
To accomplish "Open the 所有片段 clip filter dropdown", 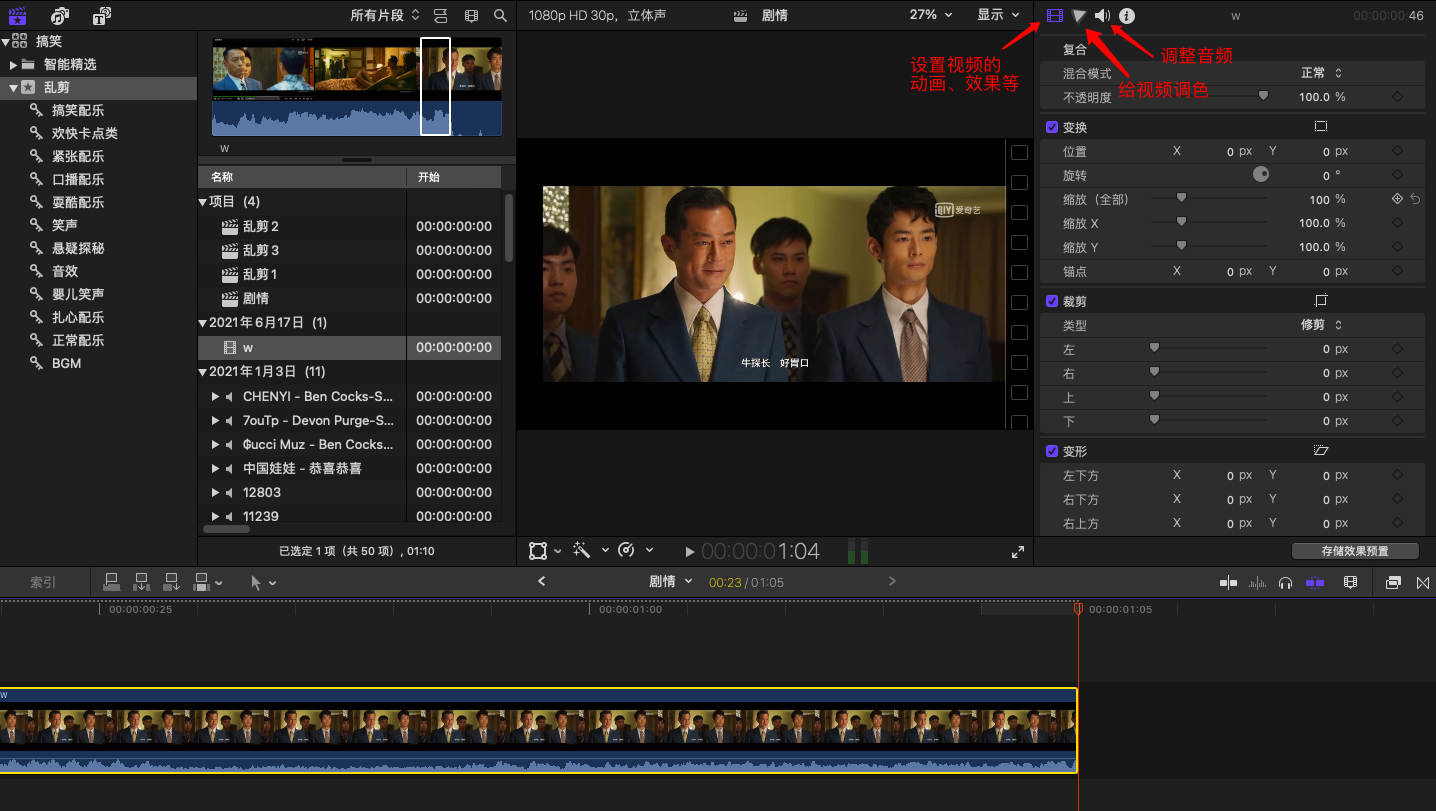I will point(385,15).
